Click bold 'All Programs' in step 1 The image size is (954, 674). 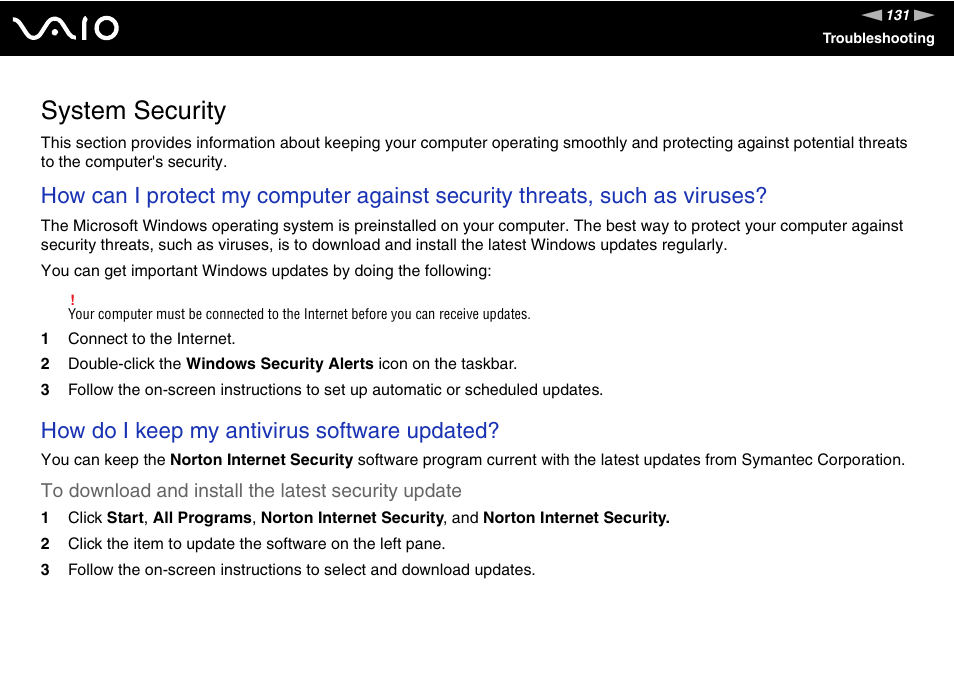click(x=202, y=518)
